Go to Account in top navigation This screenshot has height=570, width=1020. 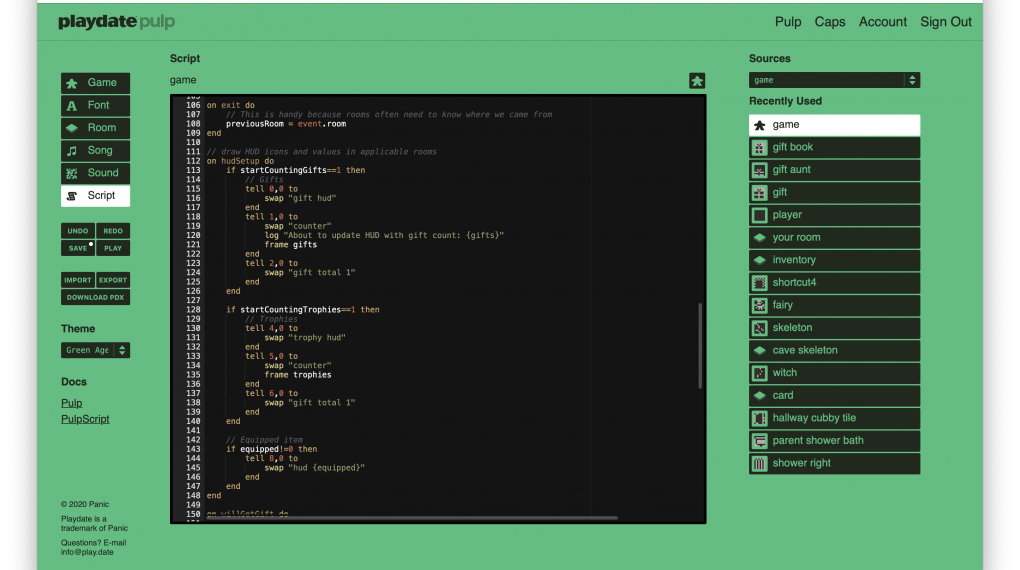coord(882,22)
